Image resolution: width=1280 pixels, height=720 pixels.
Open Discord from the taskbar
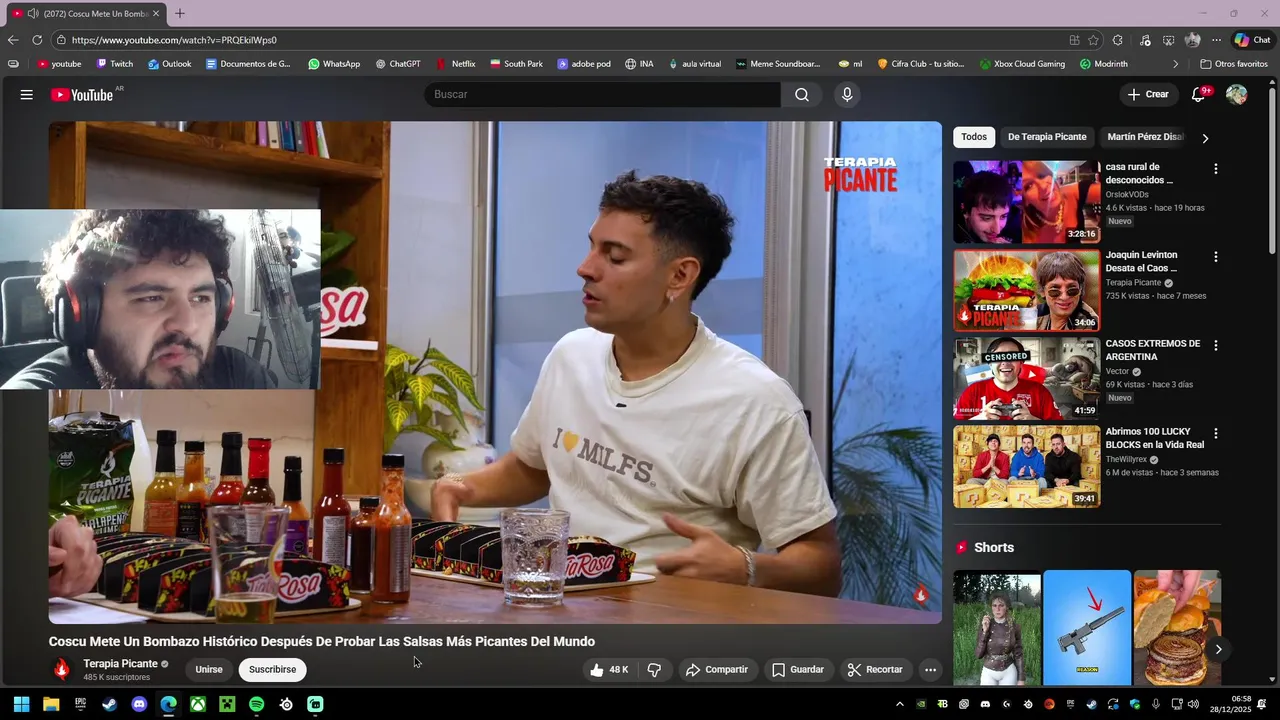coord(139,704)
